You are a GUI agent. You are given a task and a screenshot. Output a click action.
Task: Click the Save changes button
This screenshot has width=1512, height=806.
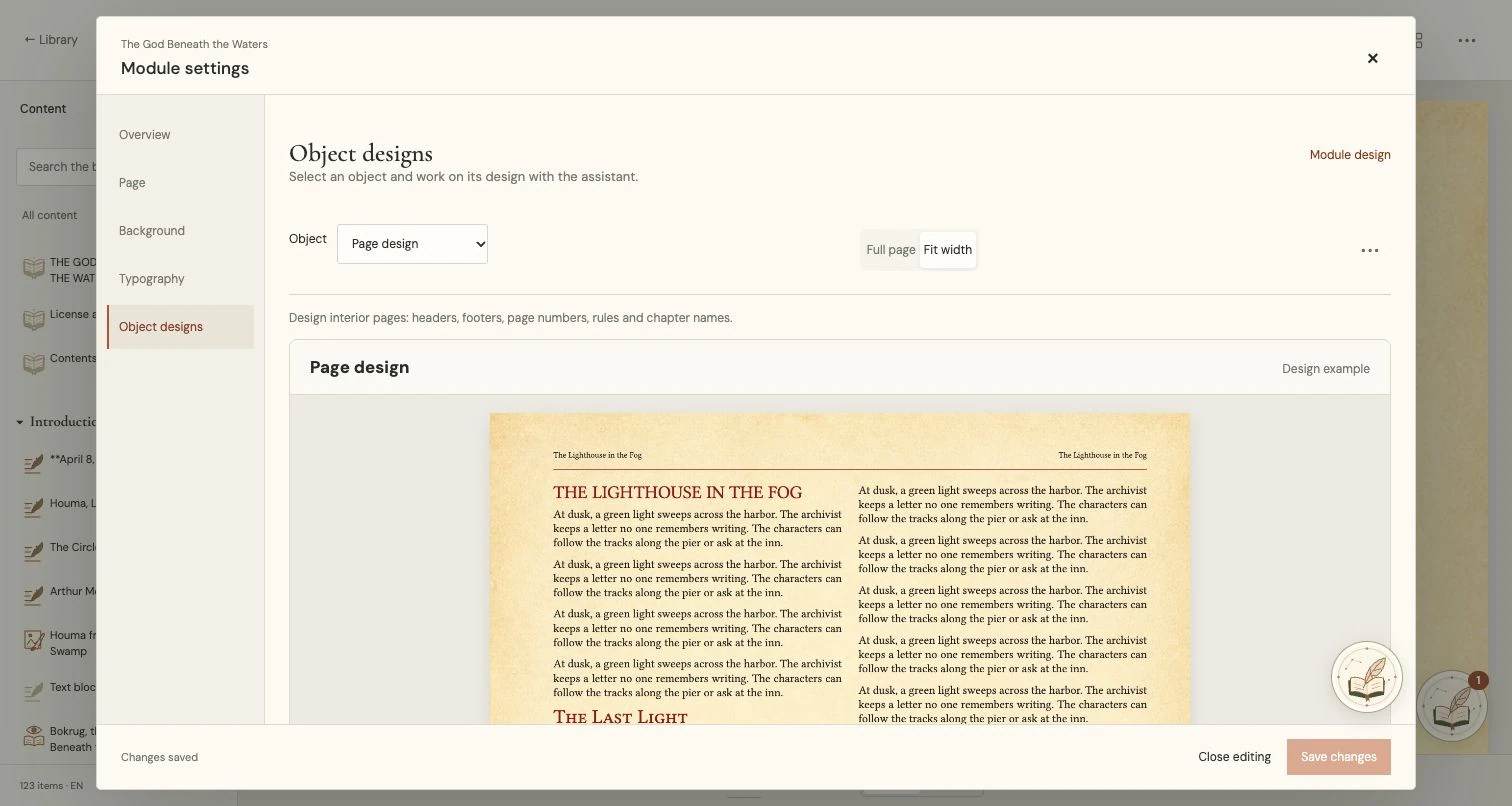pos(1338,757)
